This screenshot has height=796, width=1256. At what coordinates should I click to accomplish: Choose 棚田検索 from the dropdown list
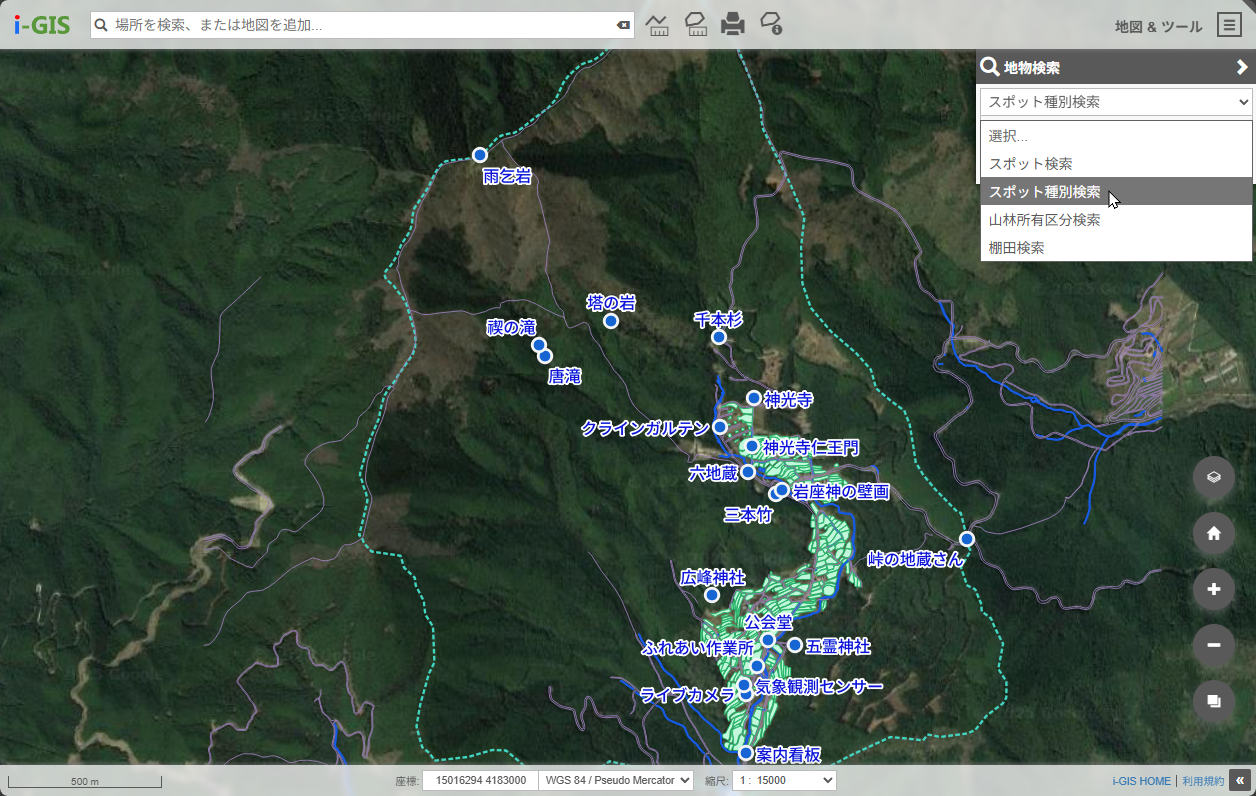(x=1116, y=248)
